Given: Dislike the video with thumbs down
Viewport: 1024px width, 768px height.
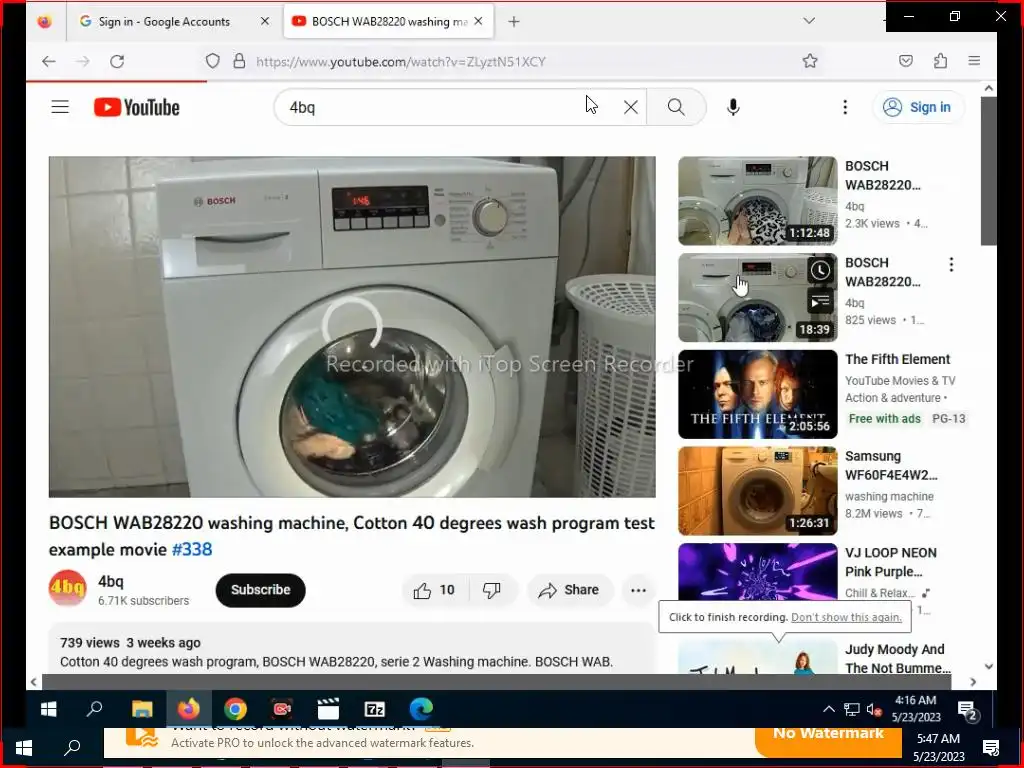Looking at the screenshot, I should [492, 590].
